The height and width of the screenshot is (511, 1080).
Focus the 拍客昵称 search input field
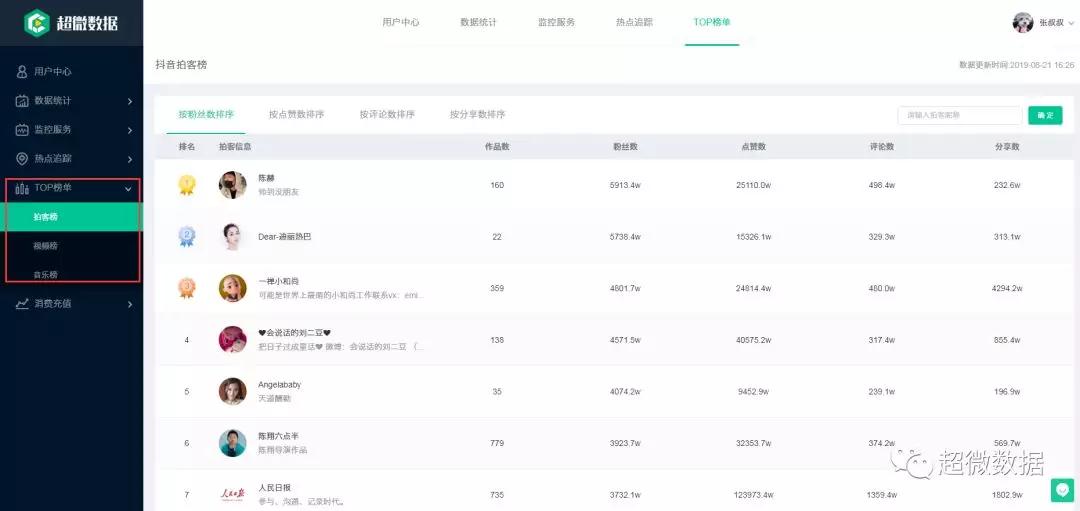click(x=960, y=115)
